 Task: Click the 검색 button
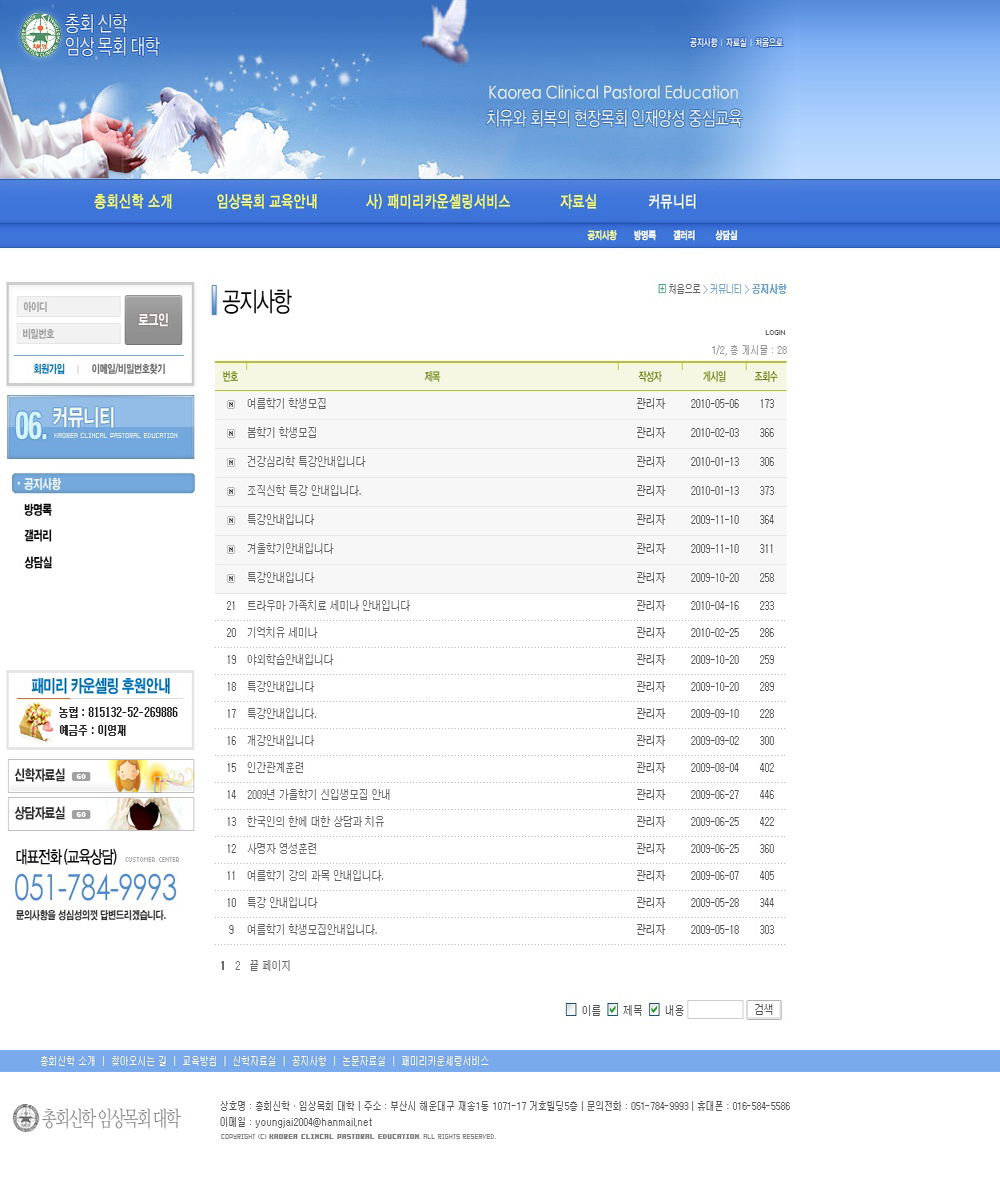coord(764,1010)
